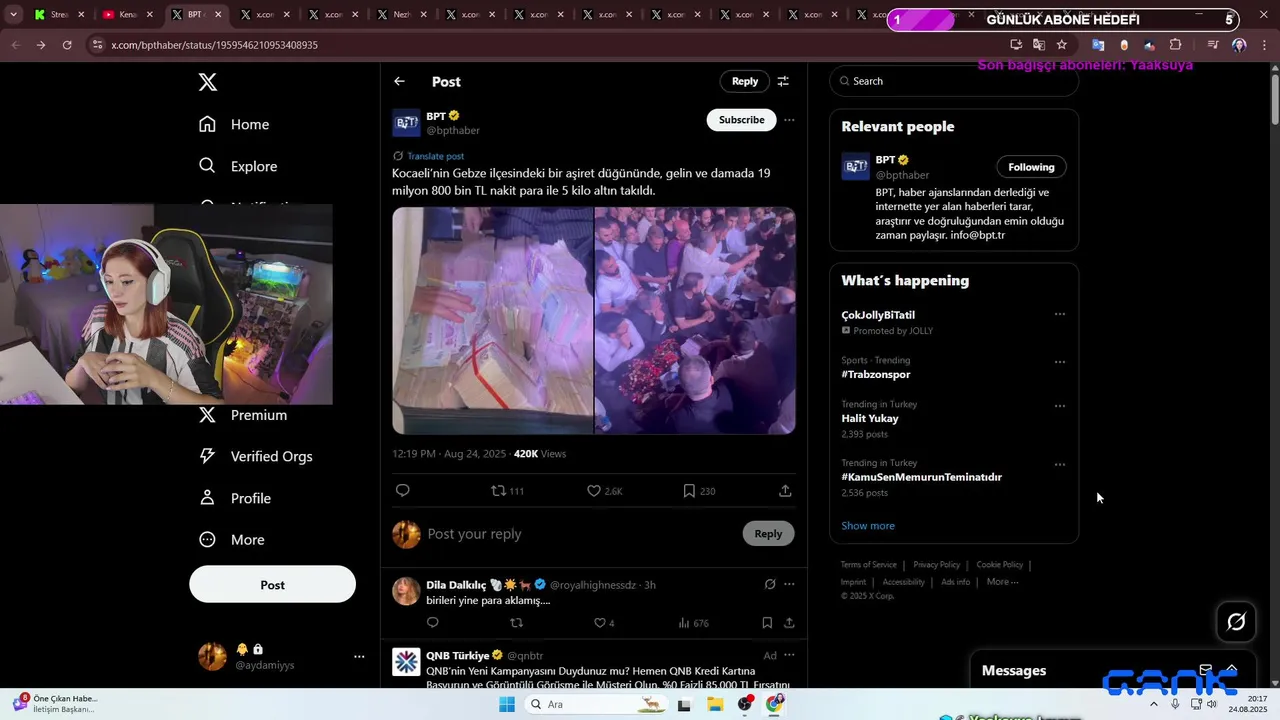The image size is (1280, 720).
Task: Click the gray Reply submit button
Action: (x=768, y=533)
